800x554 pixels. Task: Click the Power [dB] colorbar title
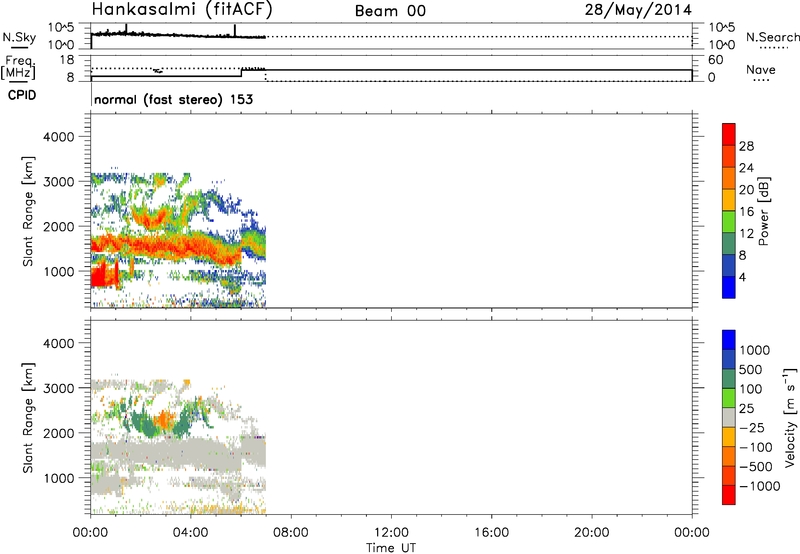(763, 211)
